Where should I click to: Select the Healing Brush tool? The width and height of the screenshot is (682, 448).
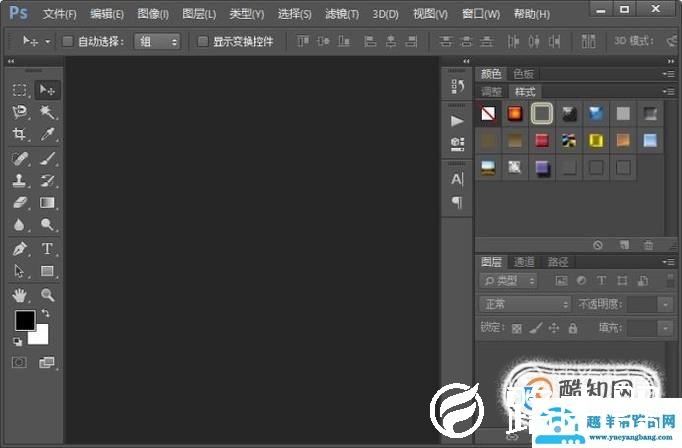20,159
